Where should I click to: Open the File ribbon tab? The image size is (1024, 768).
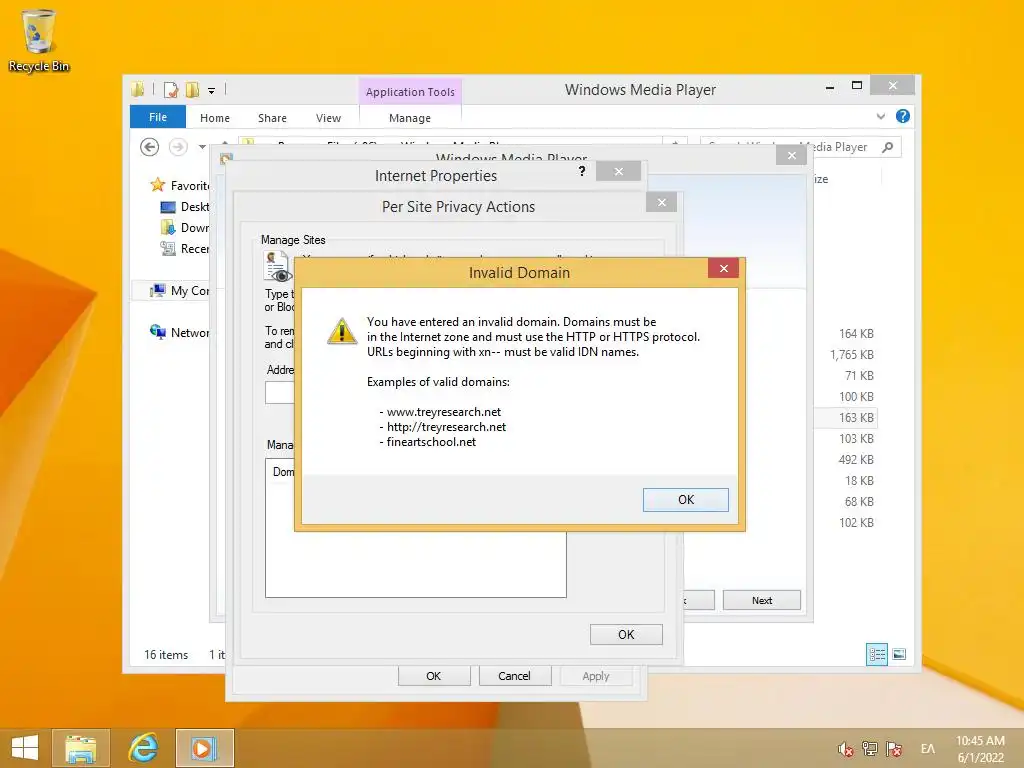(158, 117)
